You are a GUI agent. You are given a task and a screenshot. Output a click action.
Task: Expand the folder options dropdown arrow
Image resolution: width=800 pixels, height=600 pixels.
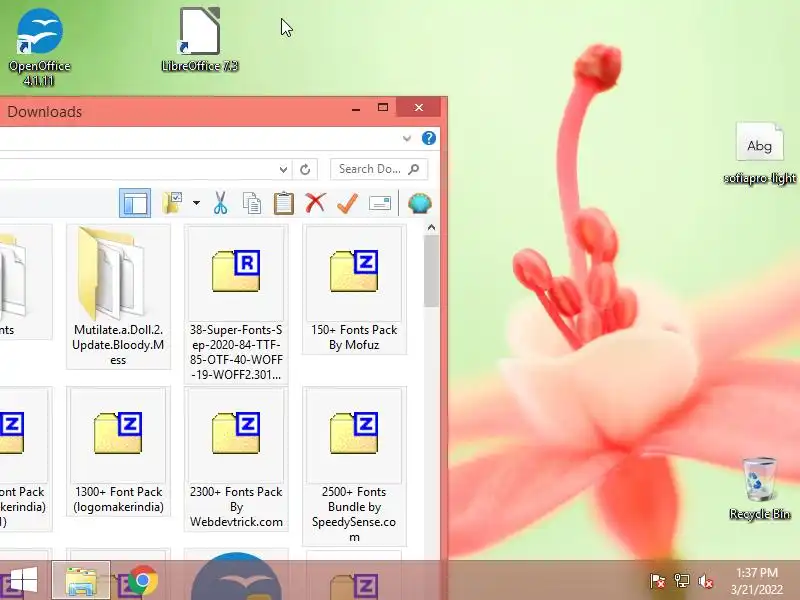(x=196, y=203)
